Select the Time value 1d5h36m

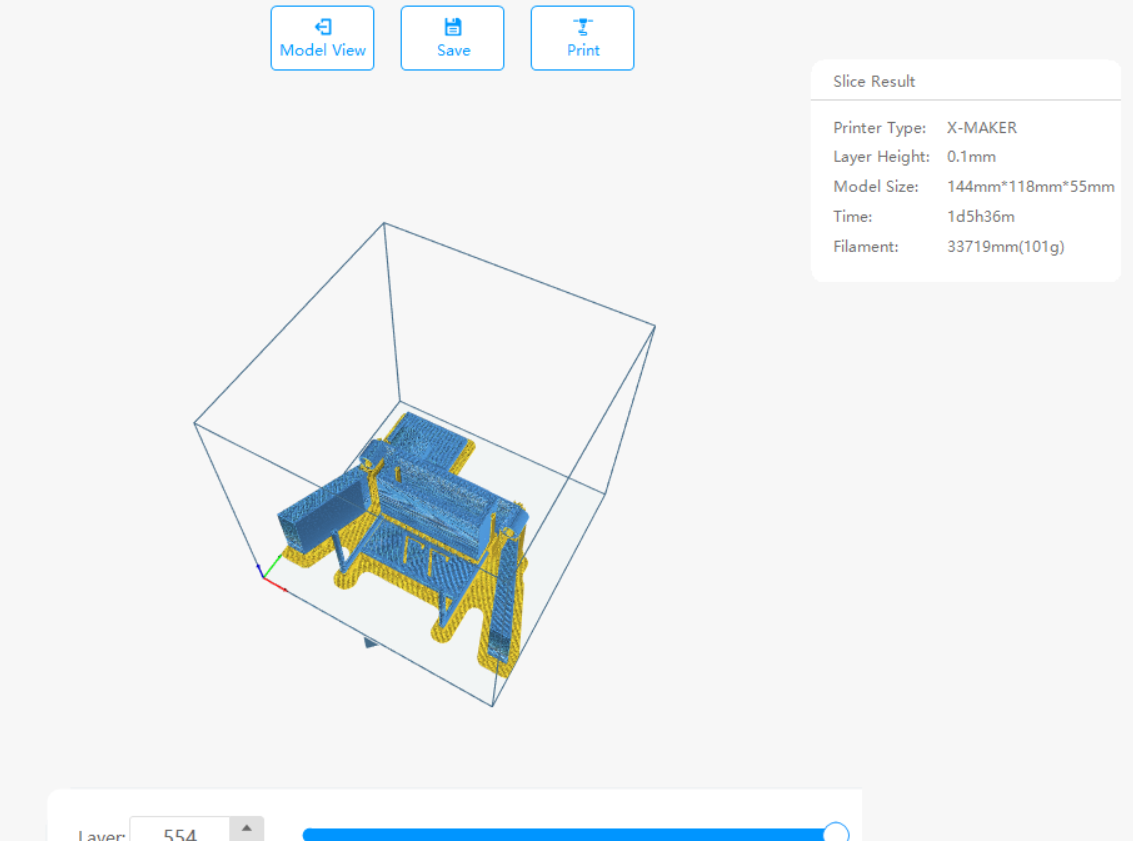[981, 217]
